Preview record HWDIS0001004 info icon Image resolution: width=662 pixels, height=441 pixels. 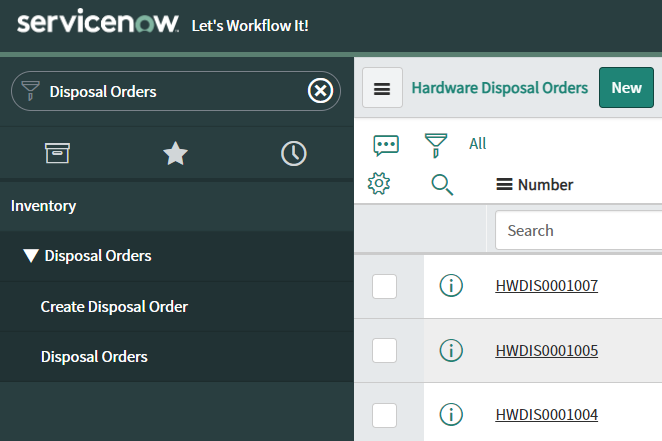pos(451,414)
